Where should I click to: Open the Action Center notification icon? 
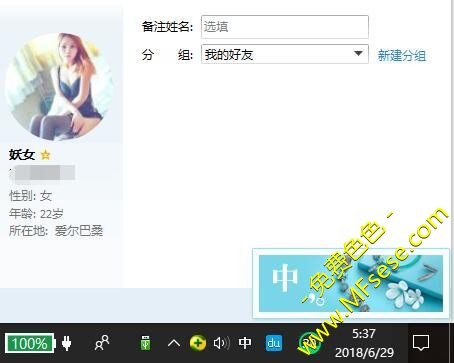tap(421, 343)
